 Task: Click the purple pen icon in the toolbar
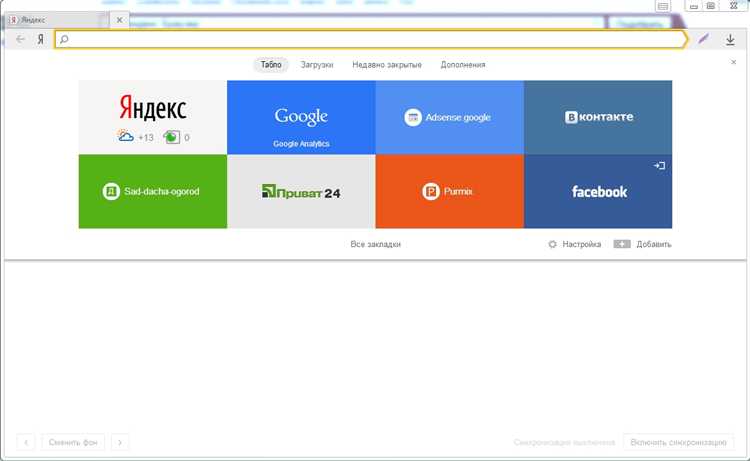point(703,39)
